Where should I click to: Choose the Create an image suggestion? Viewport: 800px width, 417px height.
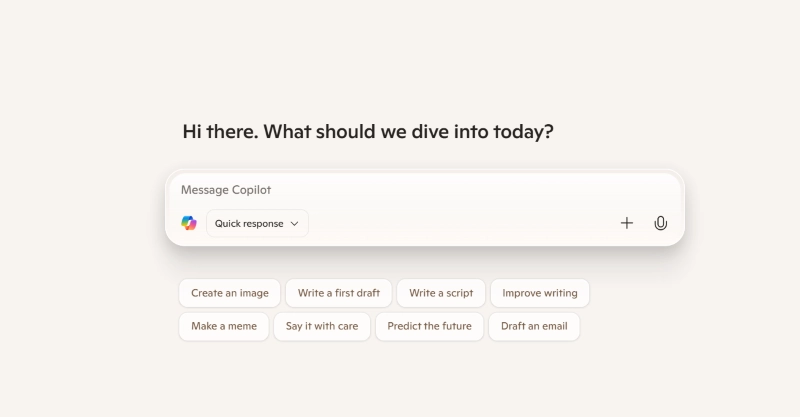pos(230,293)
